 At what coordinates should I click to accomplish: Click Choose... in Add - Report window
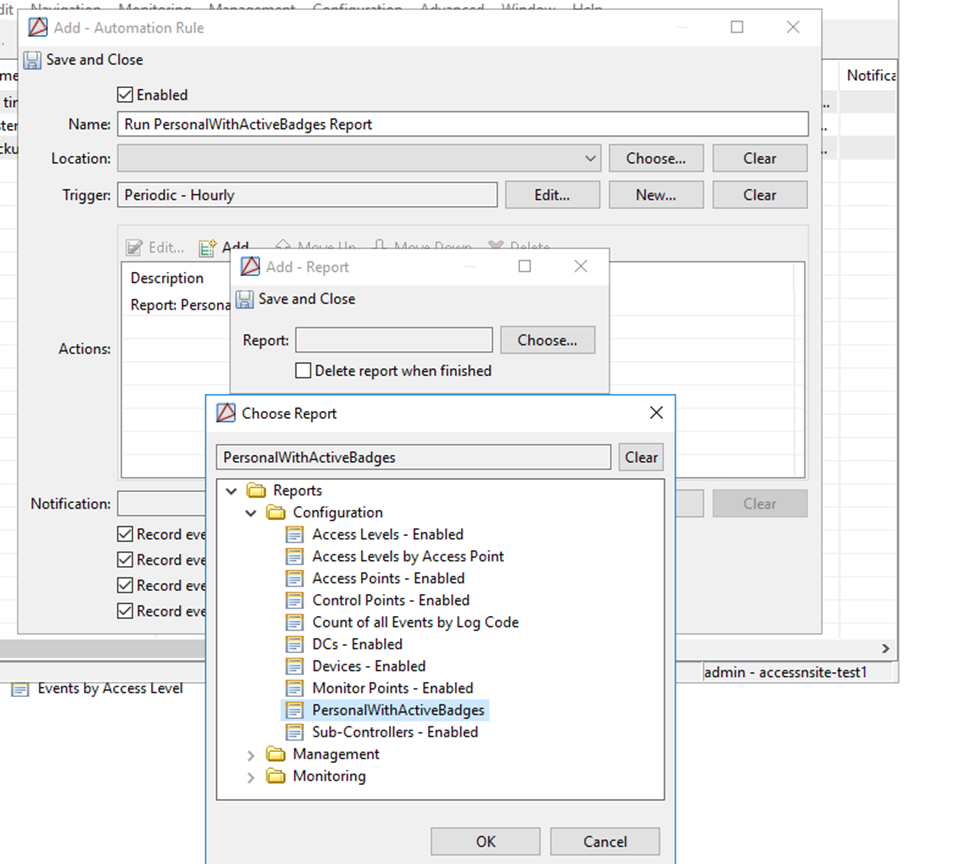(x=547, y=340)
